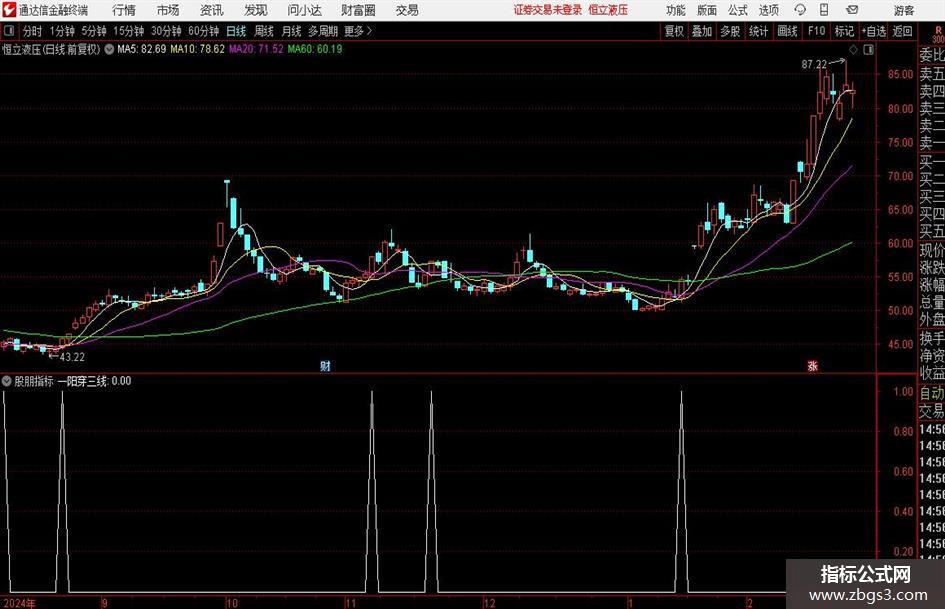Click the 画线 drawing tools button
Image resolution: width=945 pixels, height=609 pixels.
coord(787,31)
